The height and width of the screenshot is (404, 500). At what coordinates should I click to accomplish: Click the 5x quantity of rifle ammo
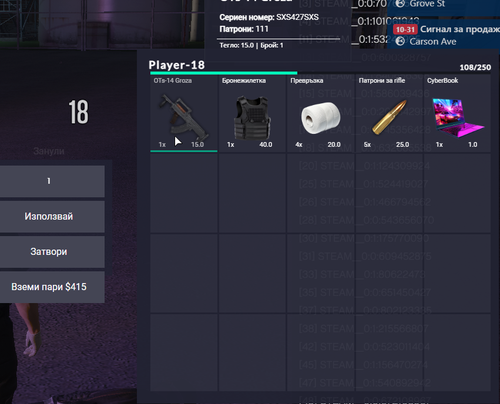tap(367, 145)
